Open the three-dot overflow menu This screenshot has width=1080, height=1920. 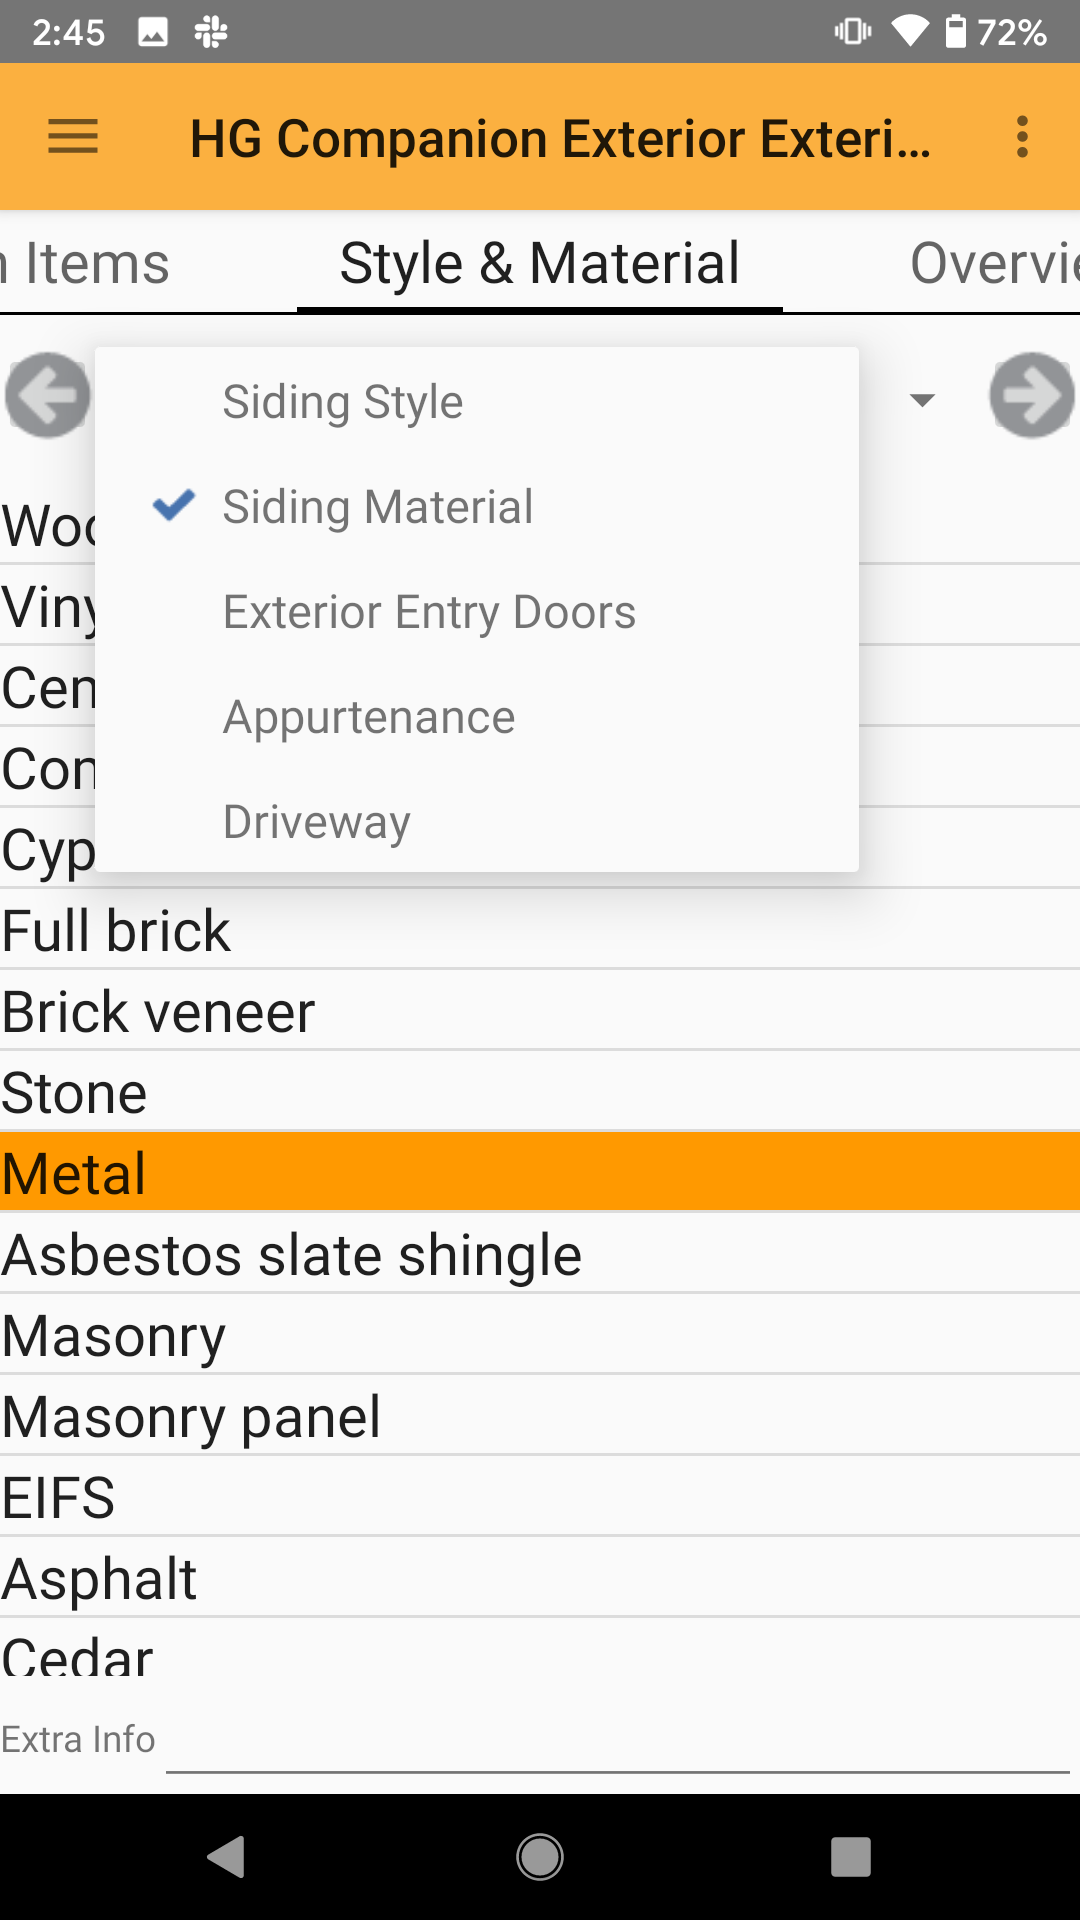click(1021, 137)
